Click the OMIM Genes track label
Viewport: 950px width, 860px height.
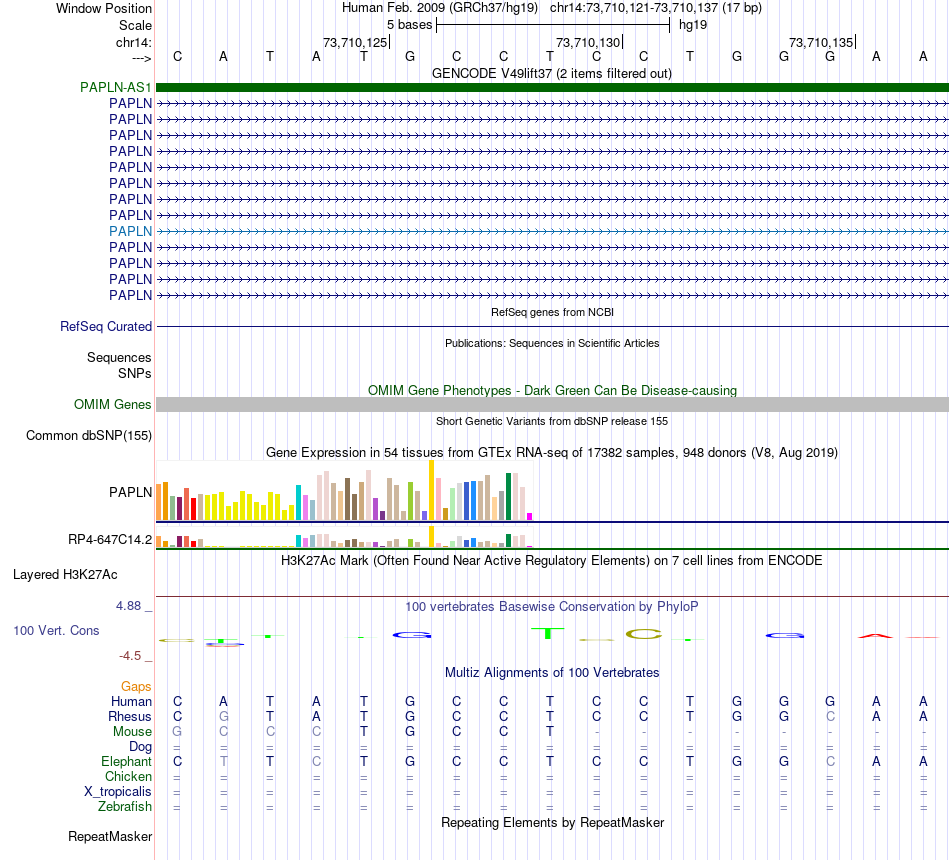112,404
